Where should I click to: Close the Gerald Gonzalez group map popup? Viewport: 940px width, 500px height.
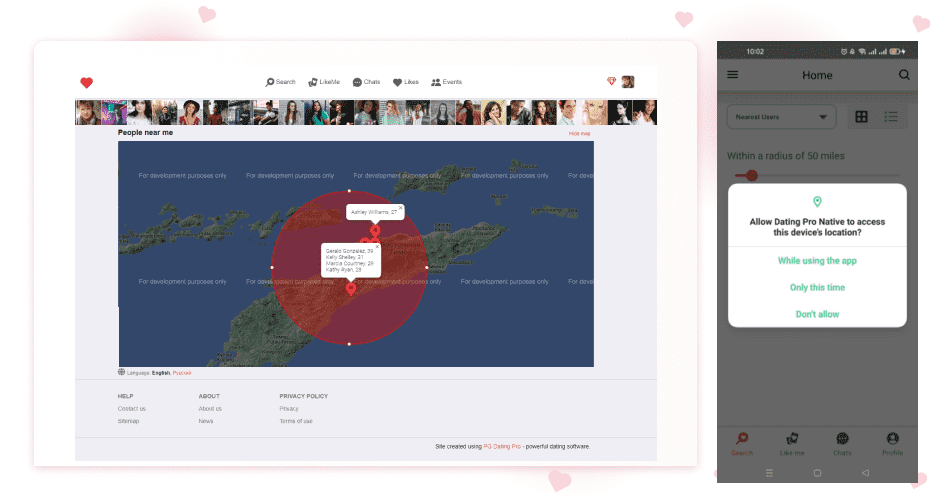point(377,246)
